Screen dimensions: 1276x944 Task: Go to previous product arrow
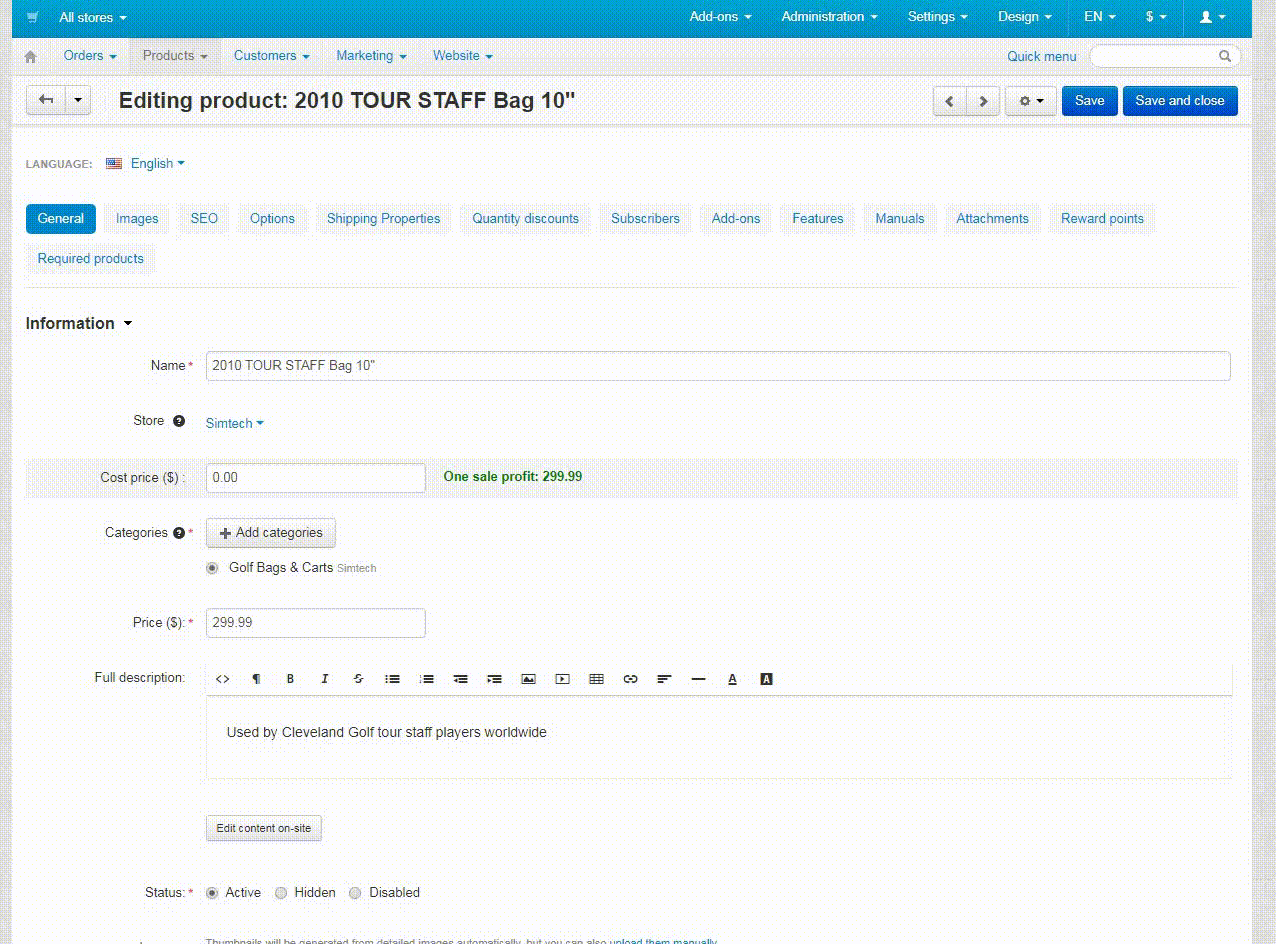(950, 101)
